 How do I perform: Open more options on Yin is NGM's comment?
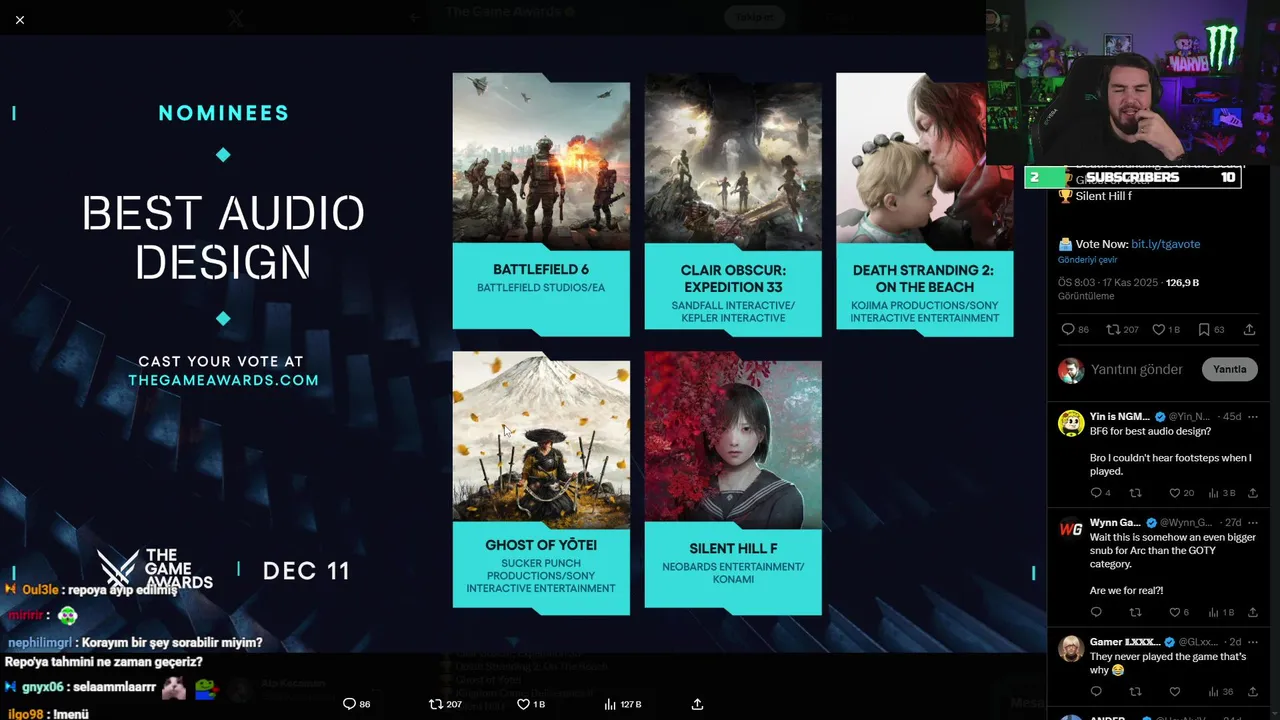point(1253,416)
